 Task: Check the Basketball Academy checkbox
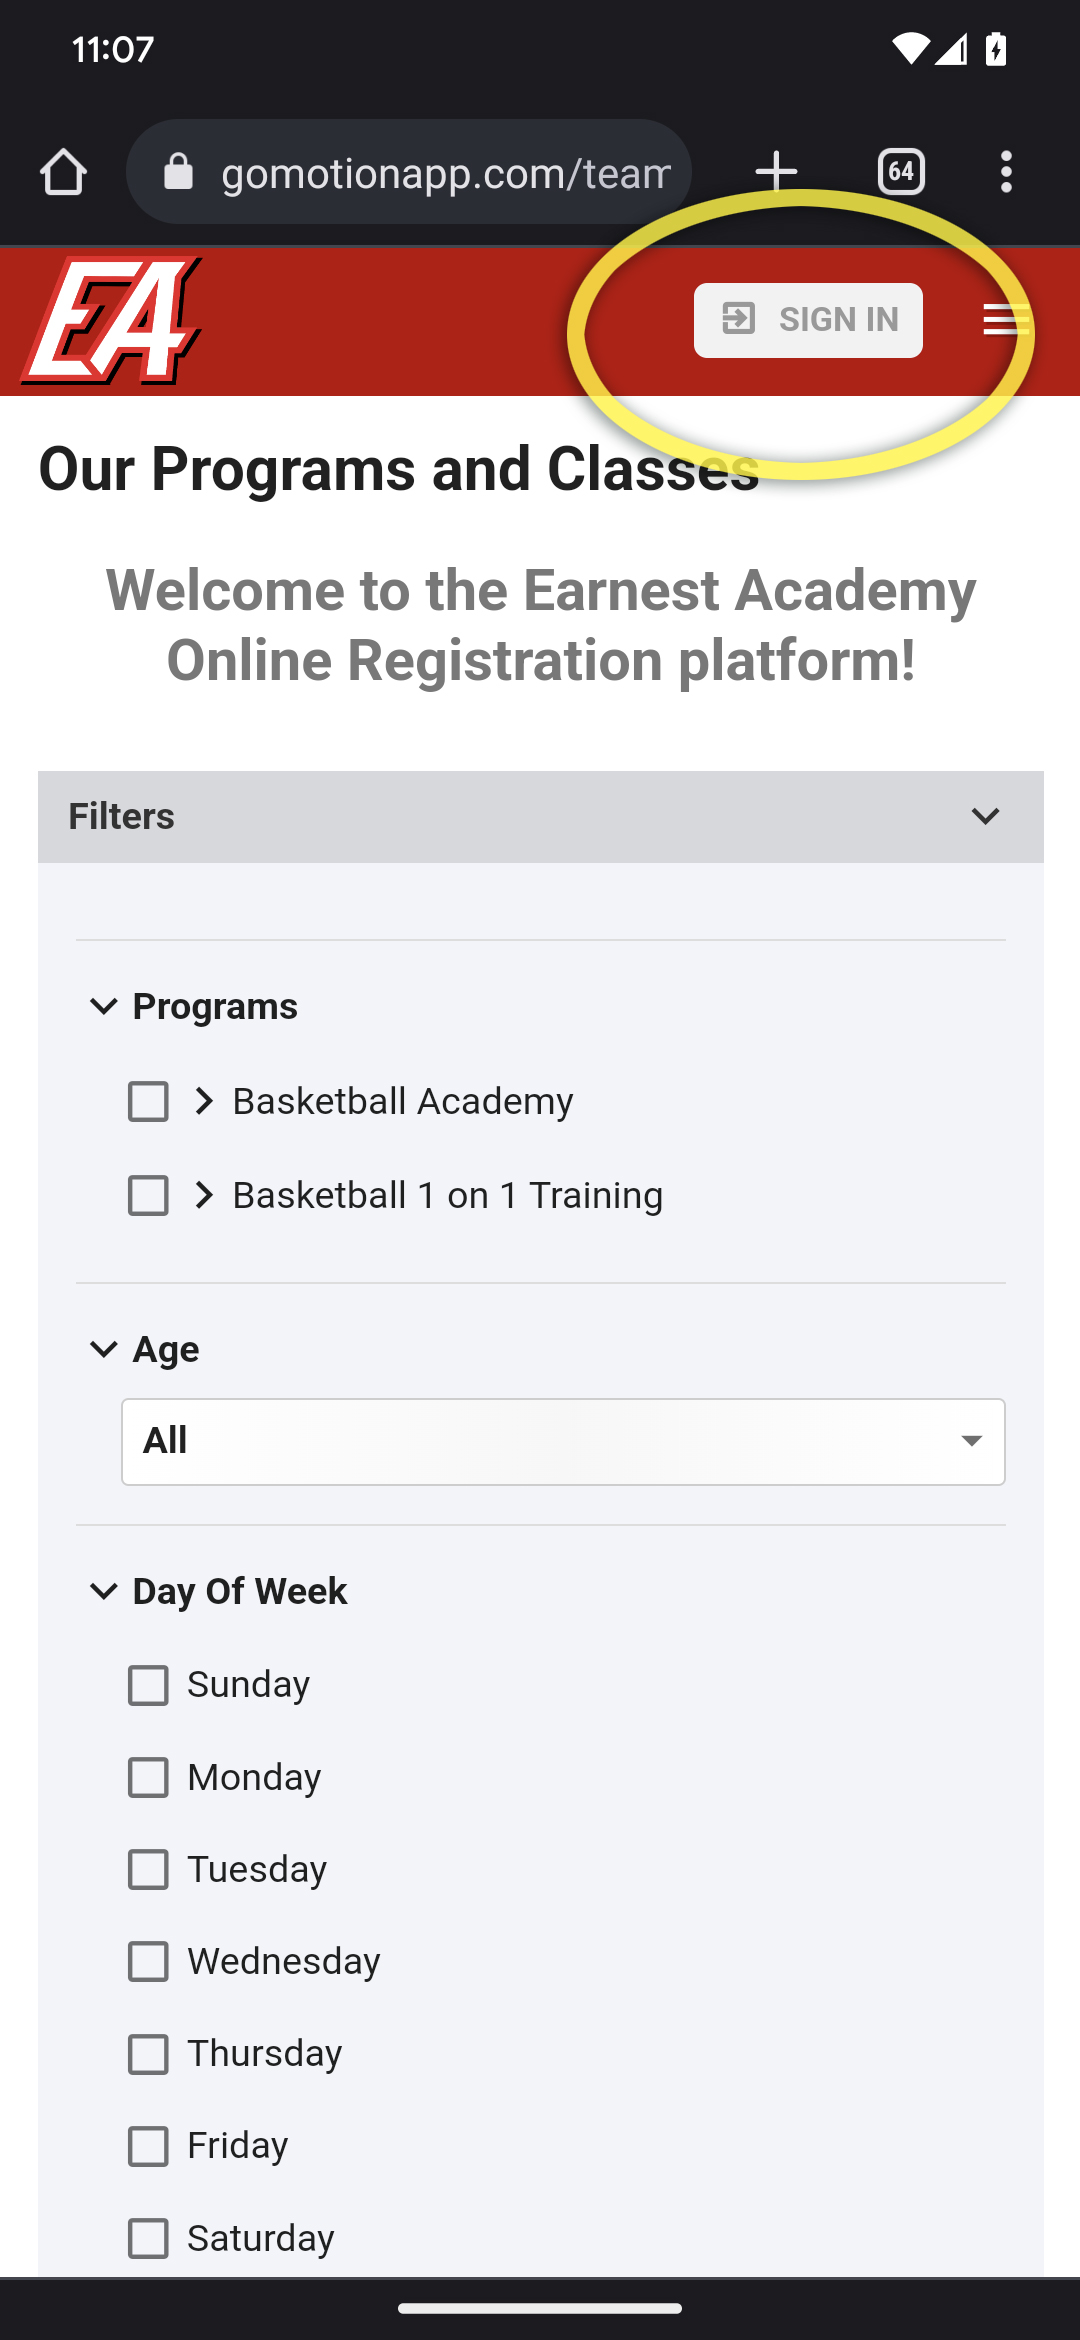(x=148, y=1102)
